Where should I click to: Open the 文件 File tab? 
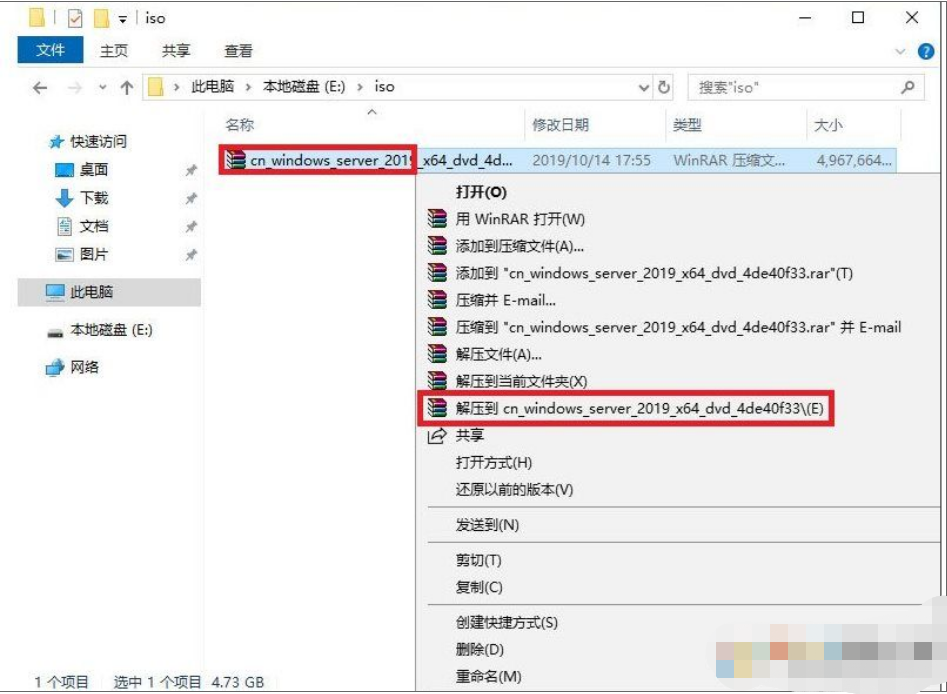[x=50, y=50]
